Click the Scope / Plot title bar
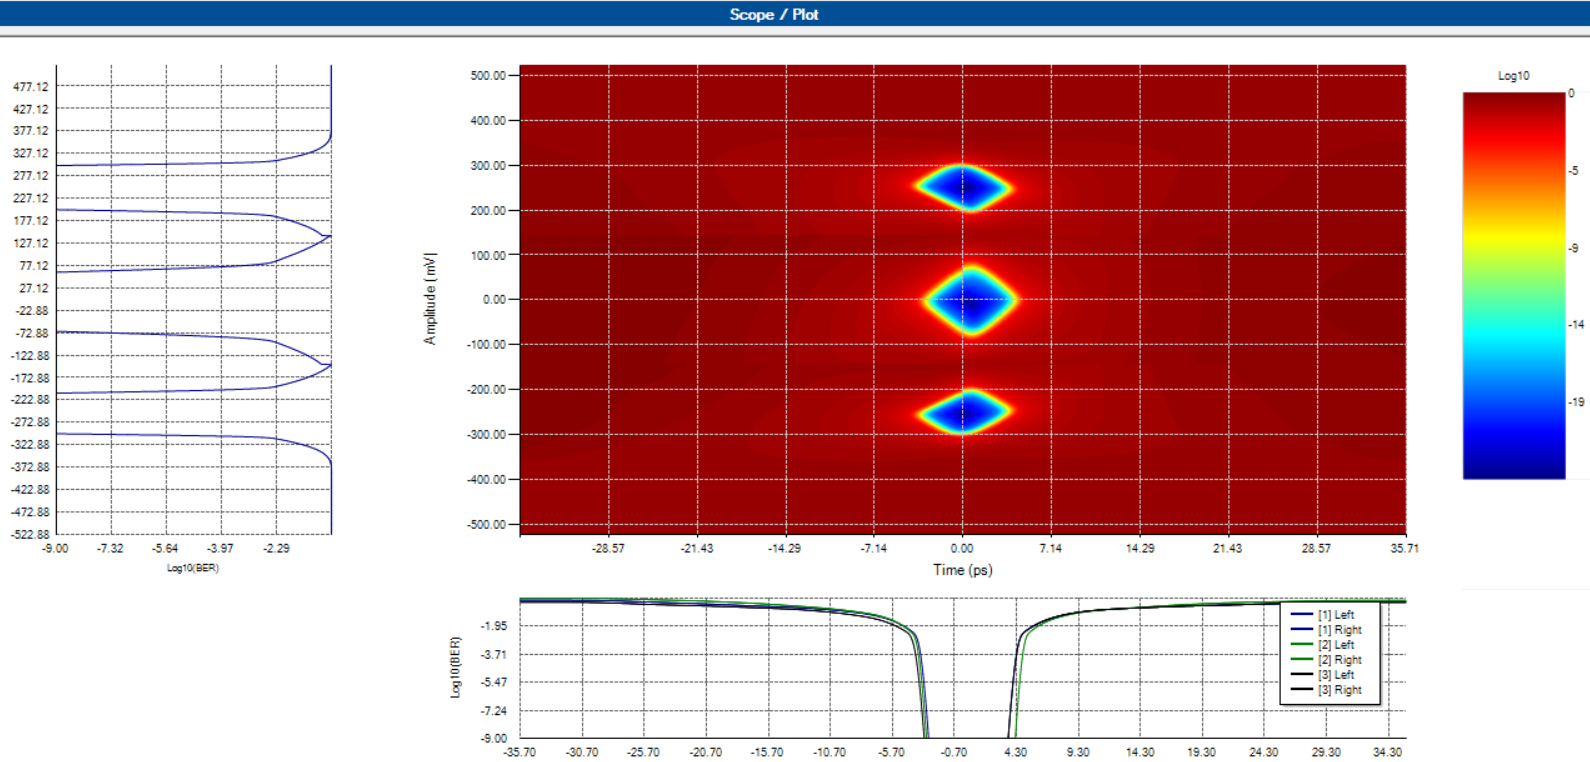Viewport: 1590px width, 762px height. click(774, 14)
